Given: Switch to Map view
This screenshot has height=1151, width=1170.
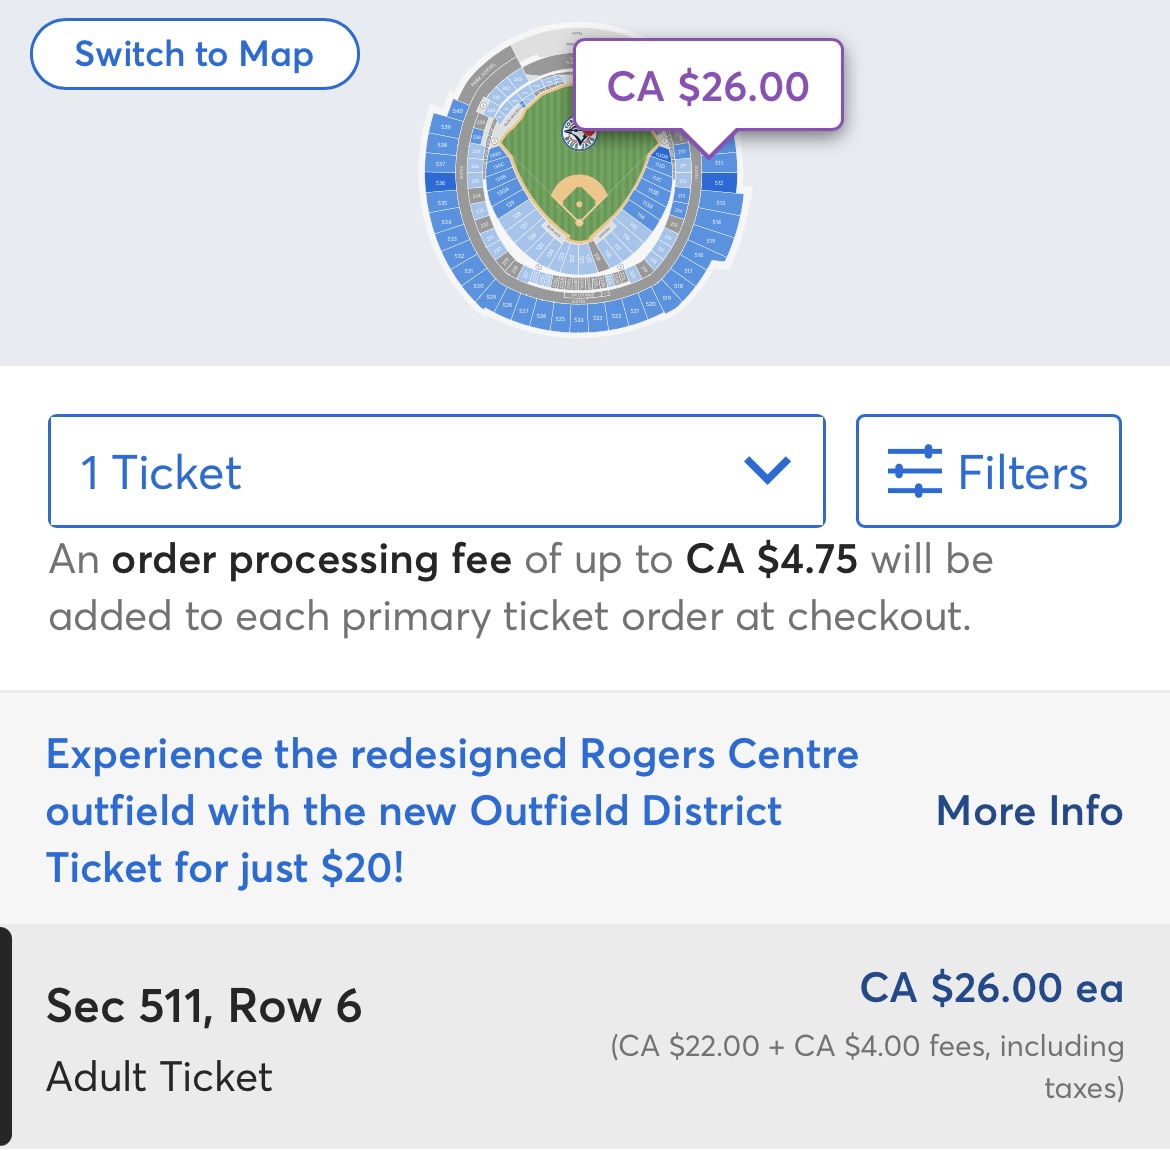Looking at the screenshot, I should [x=195, y=54].
